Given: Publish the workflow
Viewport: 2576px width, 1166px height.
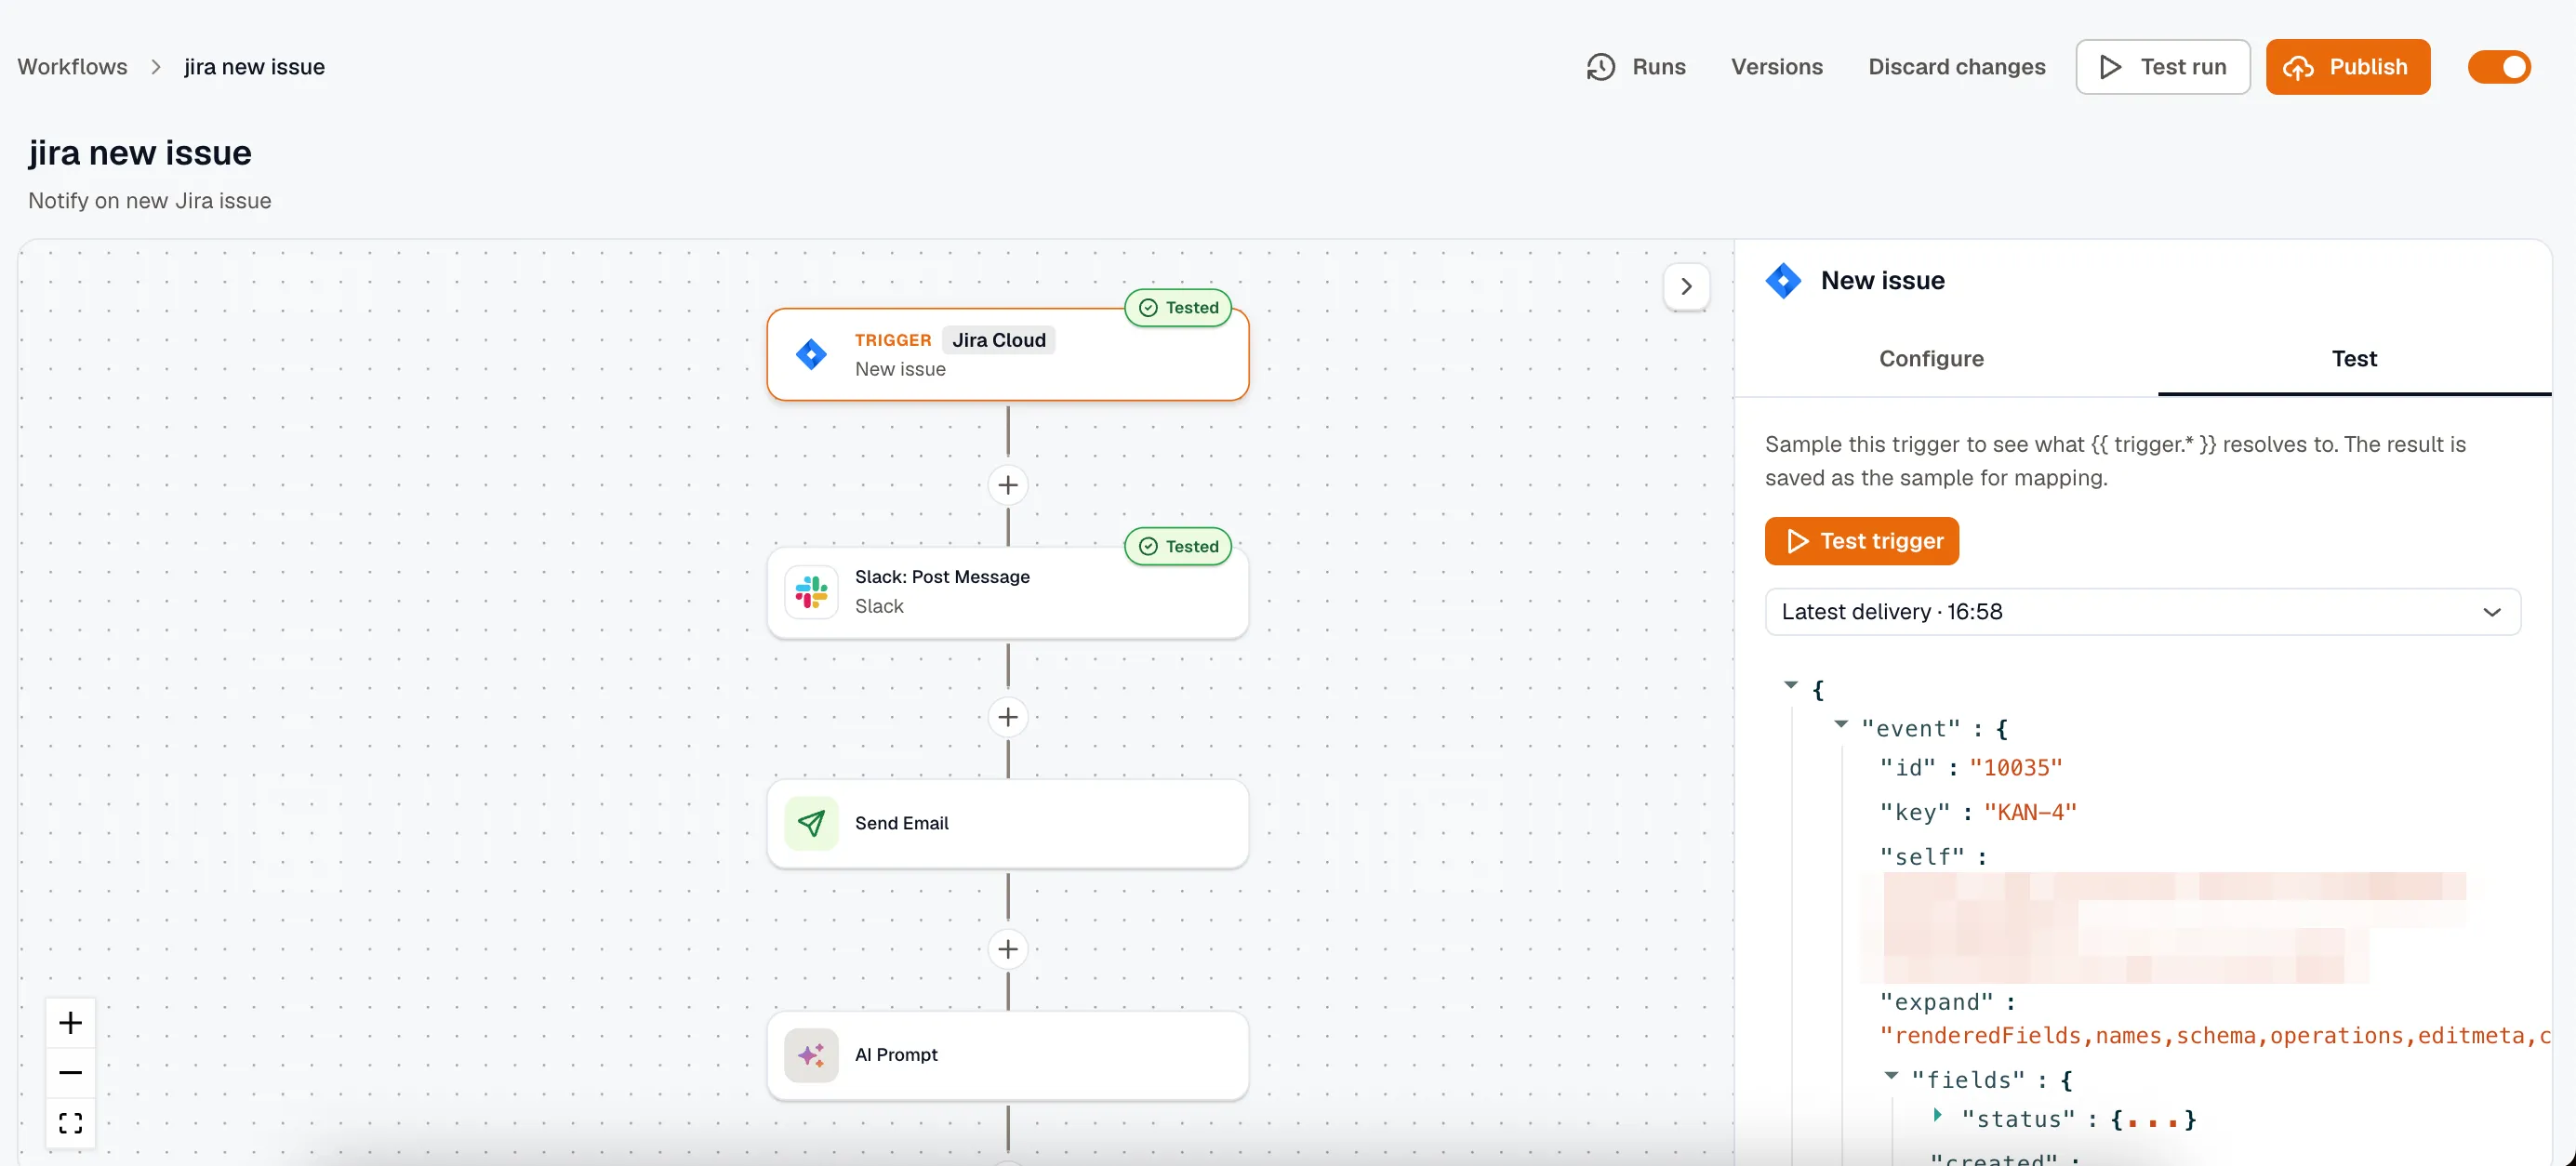Looking at the screenshot, I should (x=2347, y=67).
